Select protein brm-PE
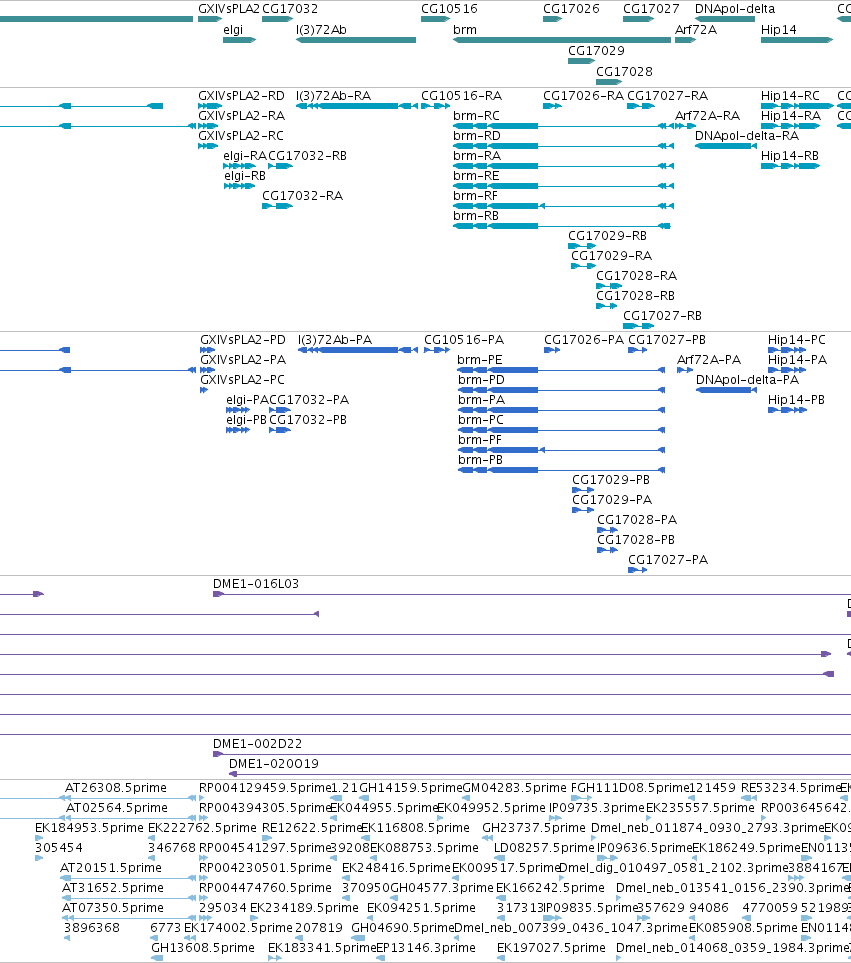This screenshot has width=851, height=963. click(561, 370)
